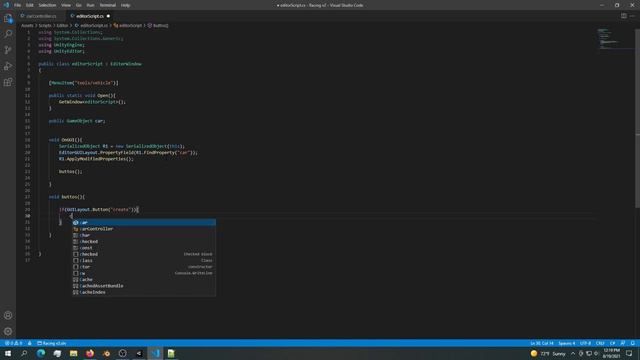
Task: Open the taskbar clock and date
Action: [x=611, y=353]
